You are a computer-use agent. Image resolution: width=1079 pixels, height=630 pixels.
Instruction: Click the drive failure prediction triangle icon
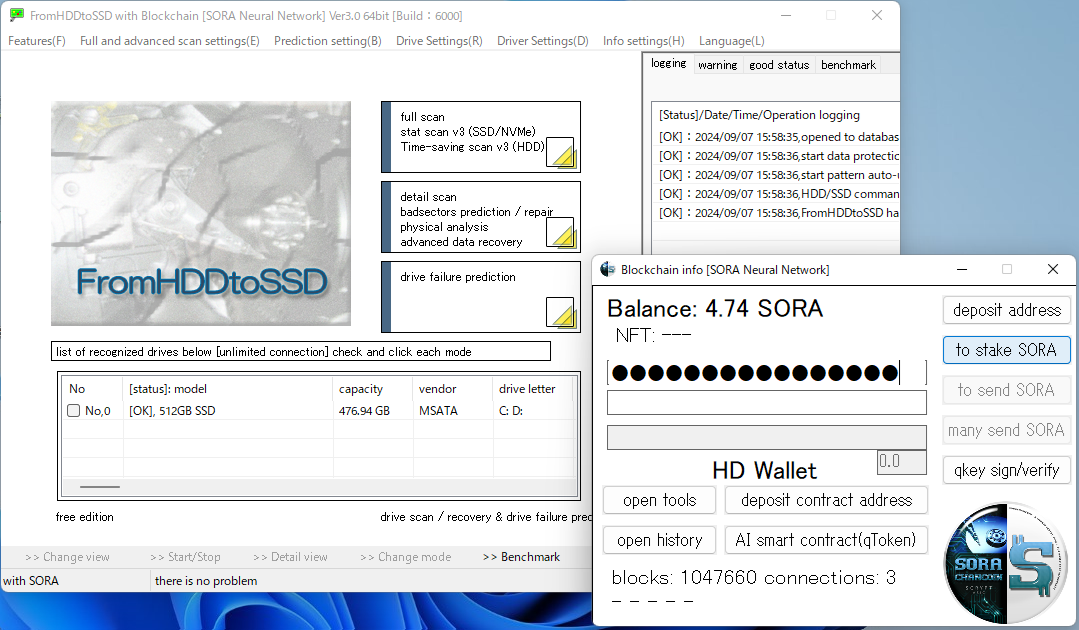(561, 313)
